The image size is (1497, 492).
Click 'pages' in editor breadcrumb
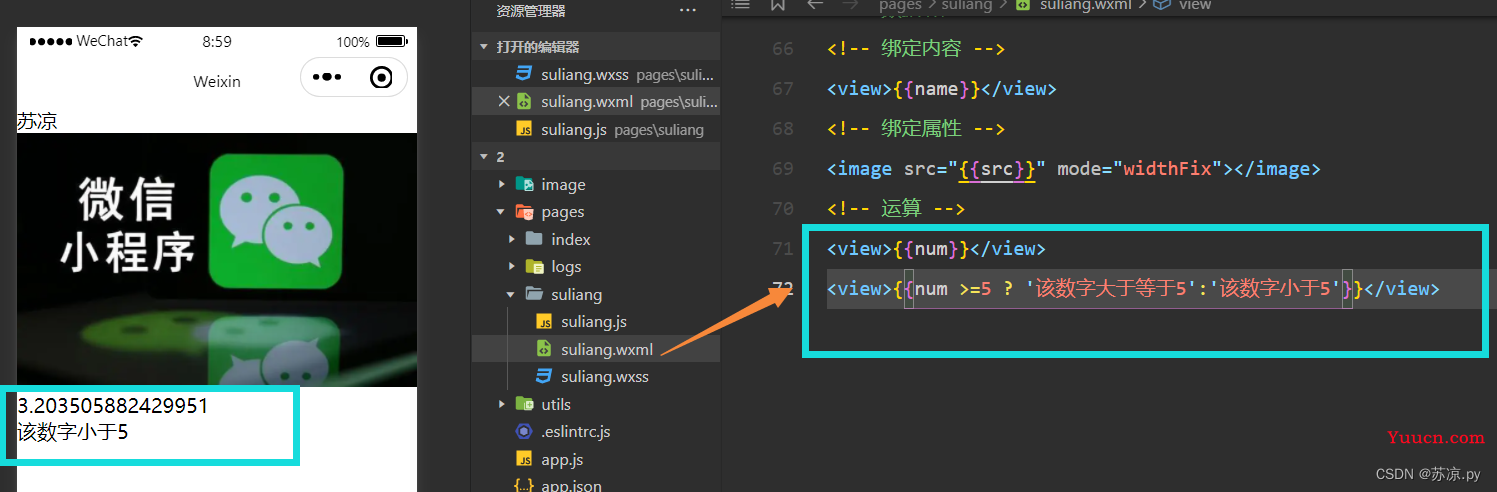tap(900, 5)
